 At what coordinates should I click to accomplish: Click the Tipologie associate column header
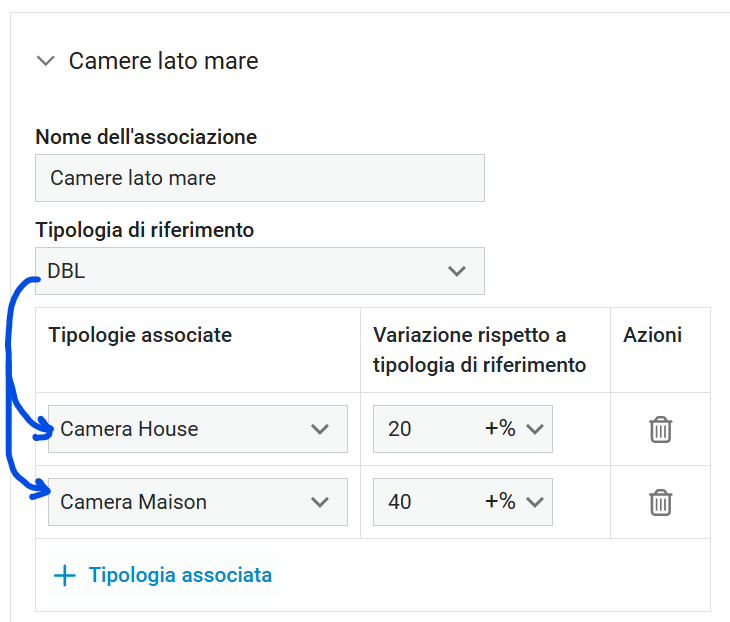pos(140,335)
